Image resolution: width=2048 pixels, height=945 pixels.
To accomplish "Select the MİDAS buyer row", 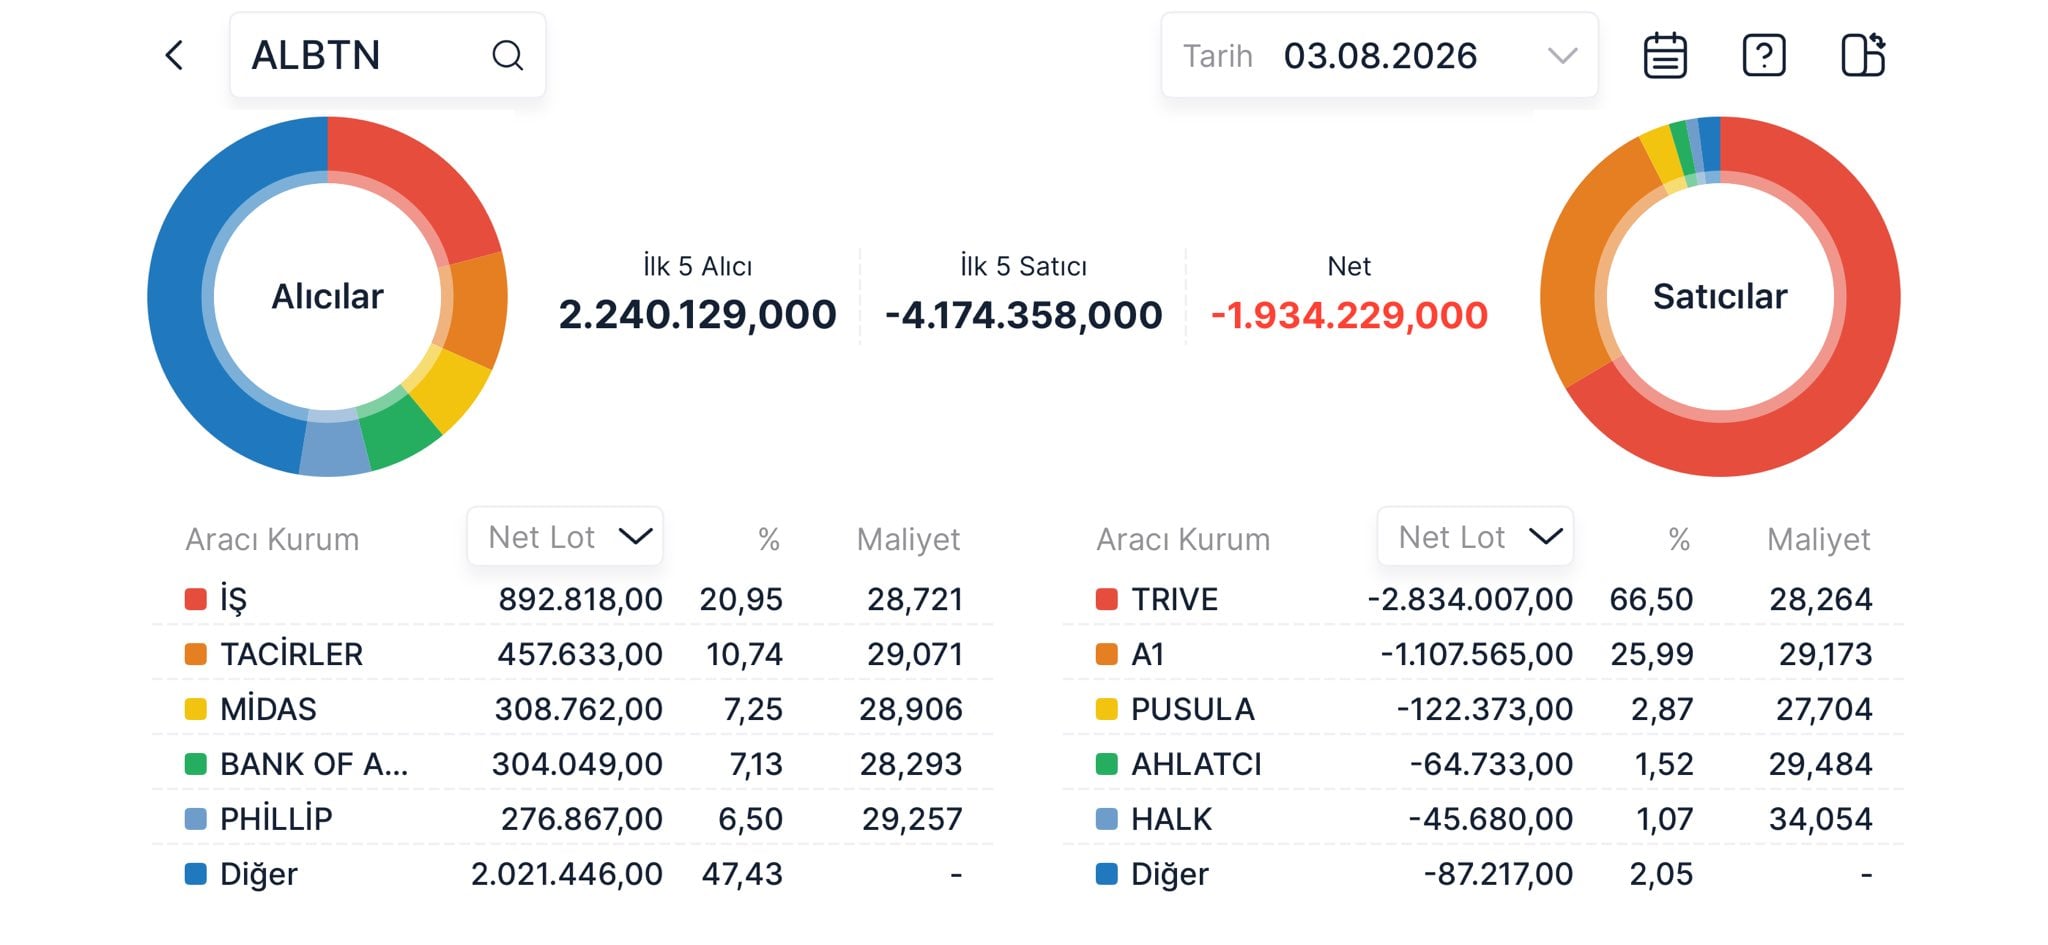I will point(573,709).
